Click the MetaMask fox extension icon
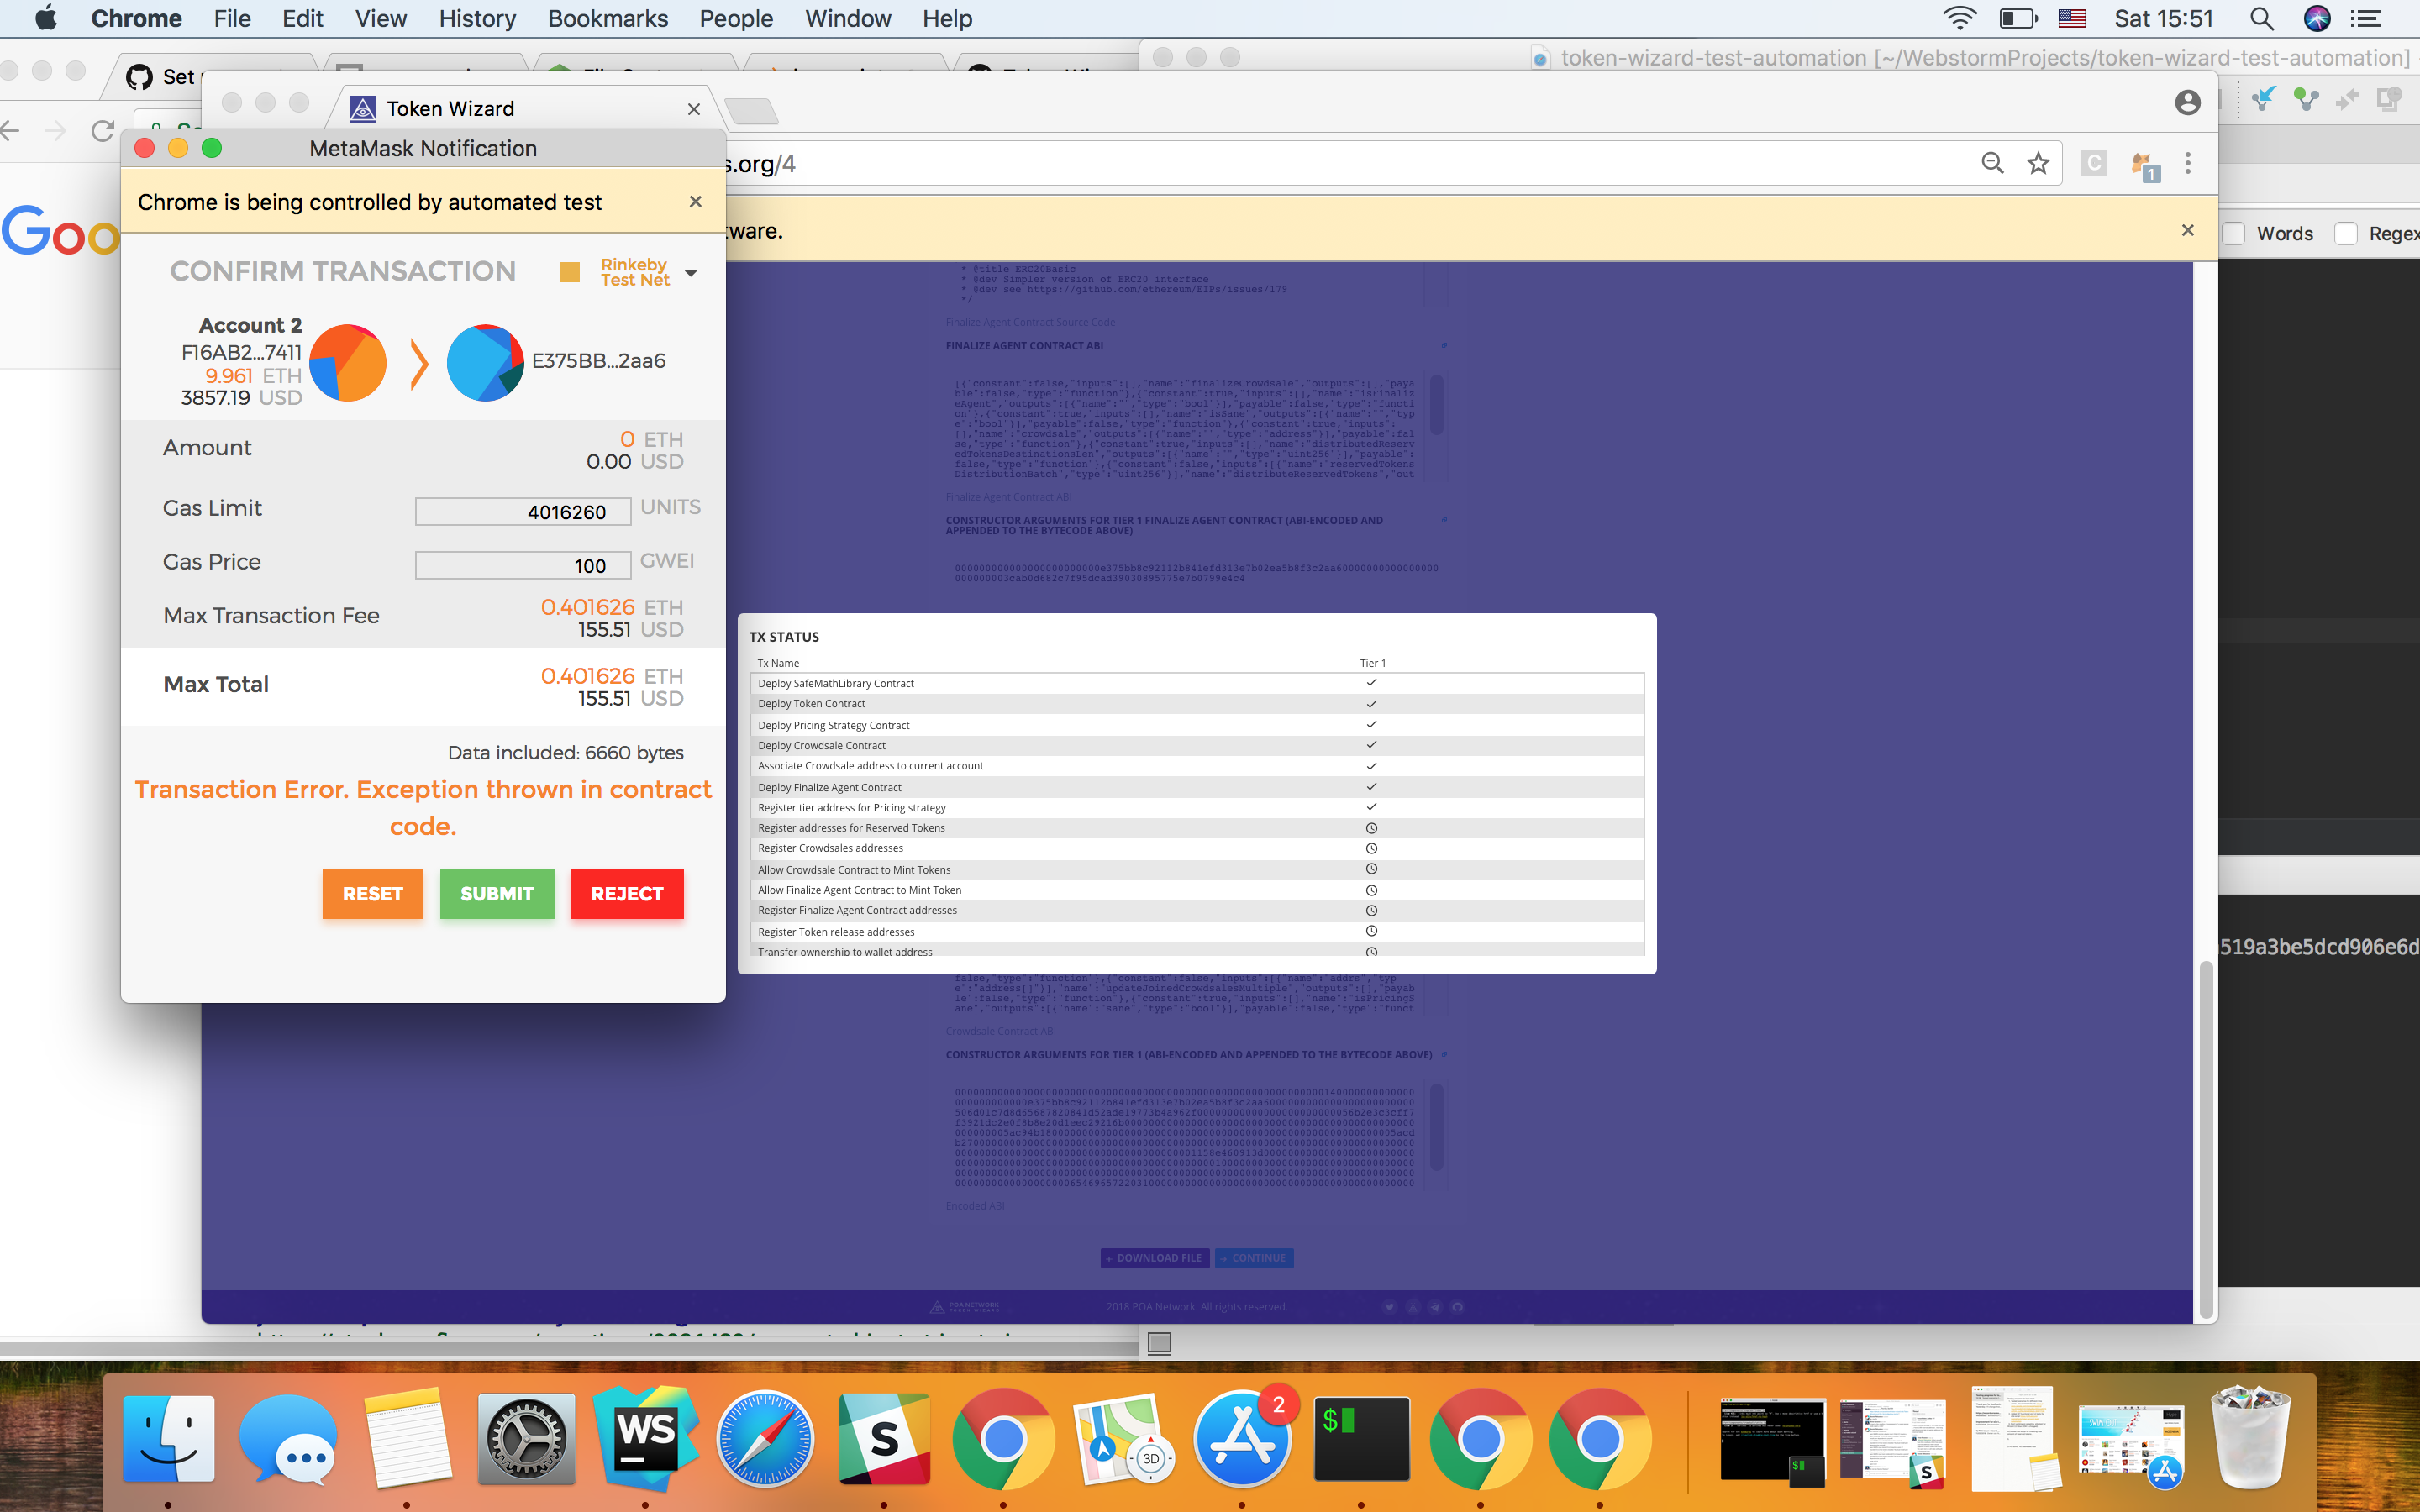This screenshot has height=1512, width=2420. [x=2143, y=164]
